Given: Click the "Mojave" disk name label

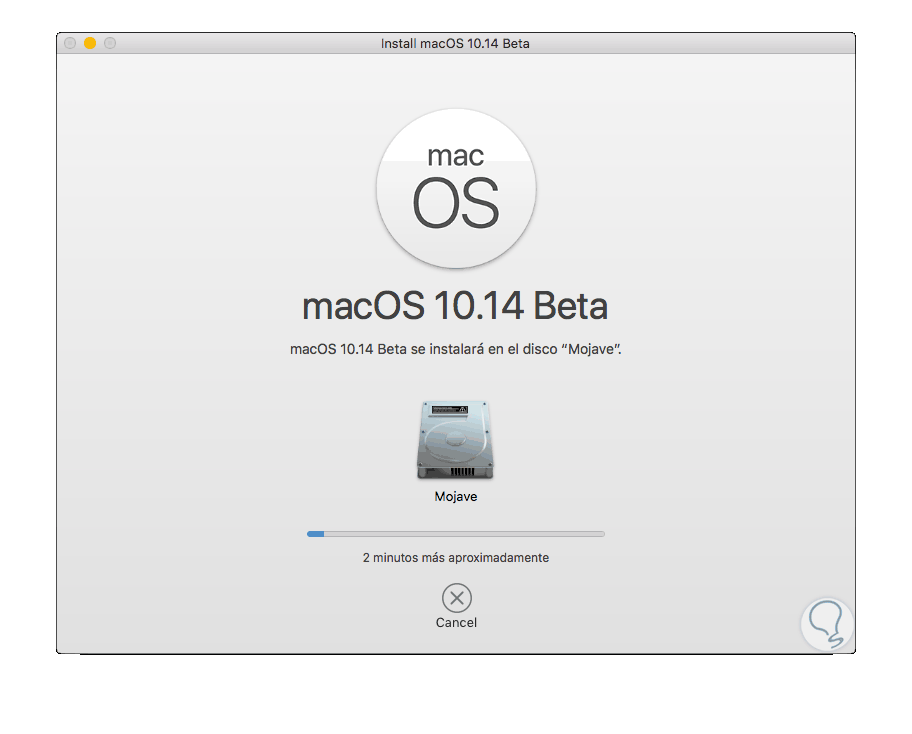Looking at the screenshot, I should coord(456,496).
